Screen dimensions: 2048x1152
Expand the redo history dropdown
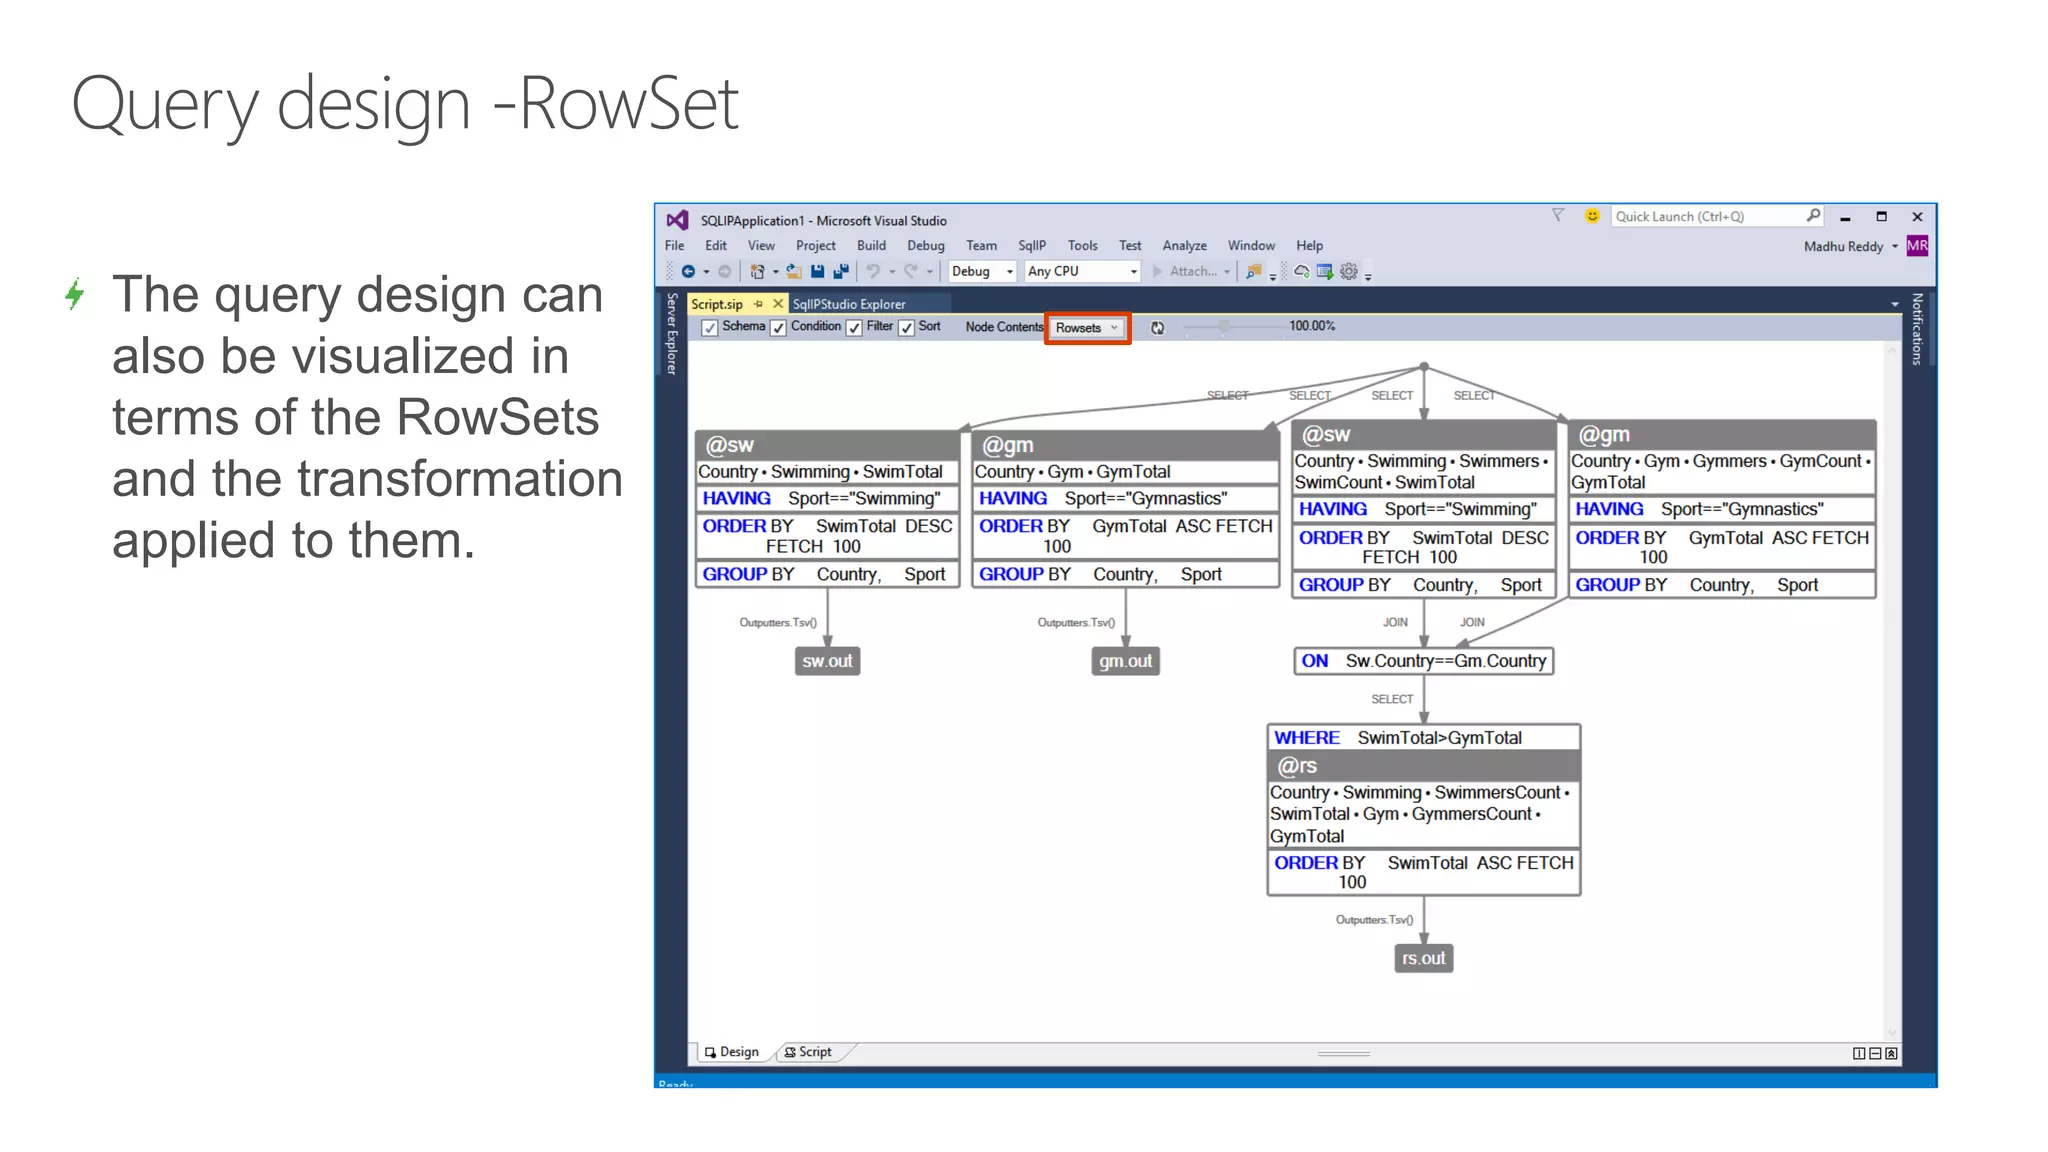[x=929, y=272]
